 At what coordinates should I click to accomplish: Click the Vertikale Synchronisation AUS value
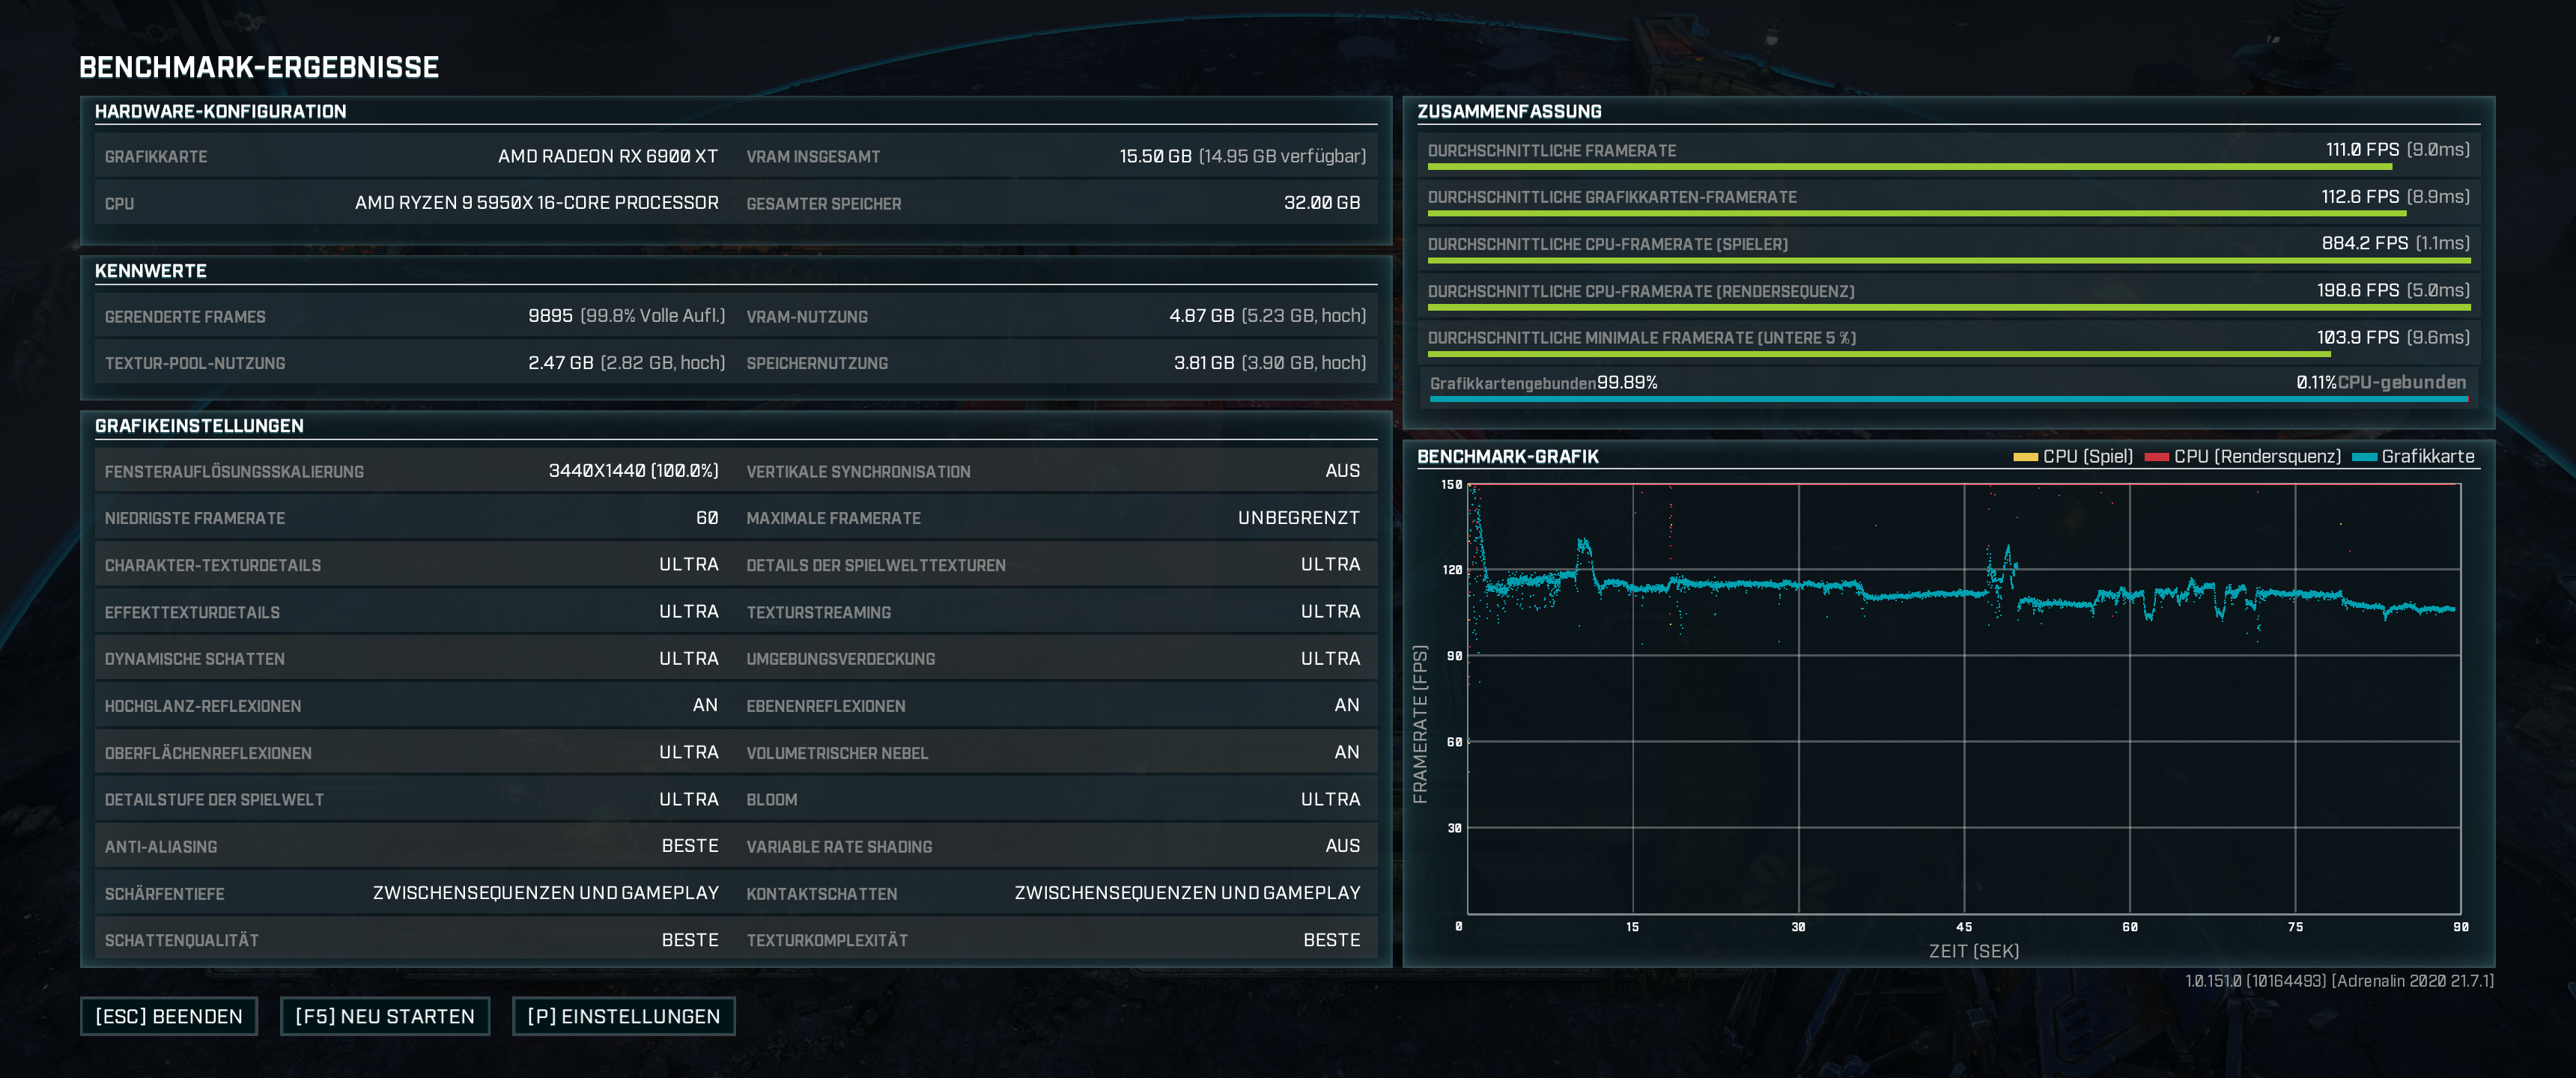coord(1342,471)
